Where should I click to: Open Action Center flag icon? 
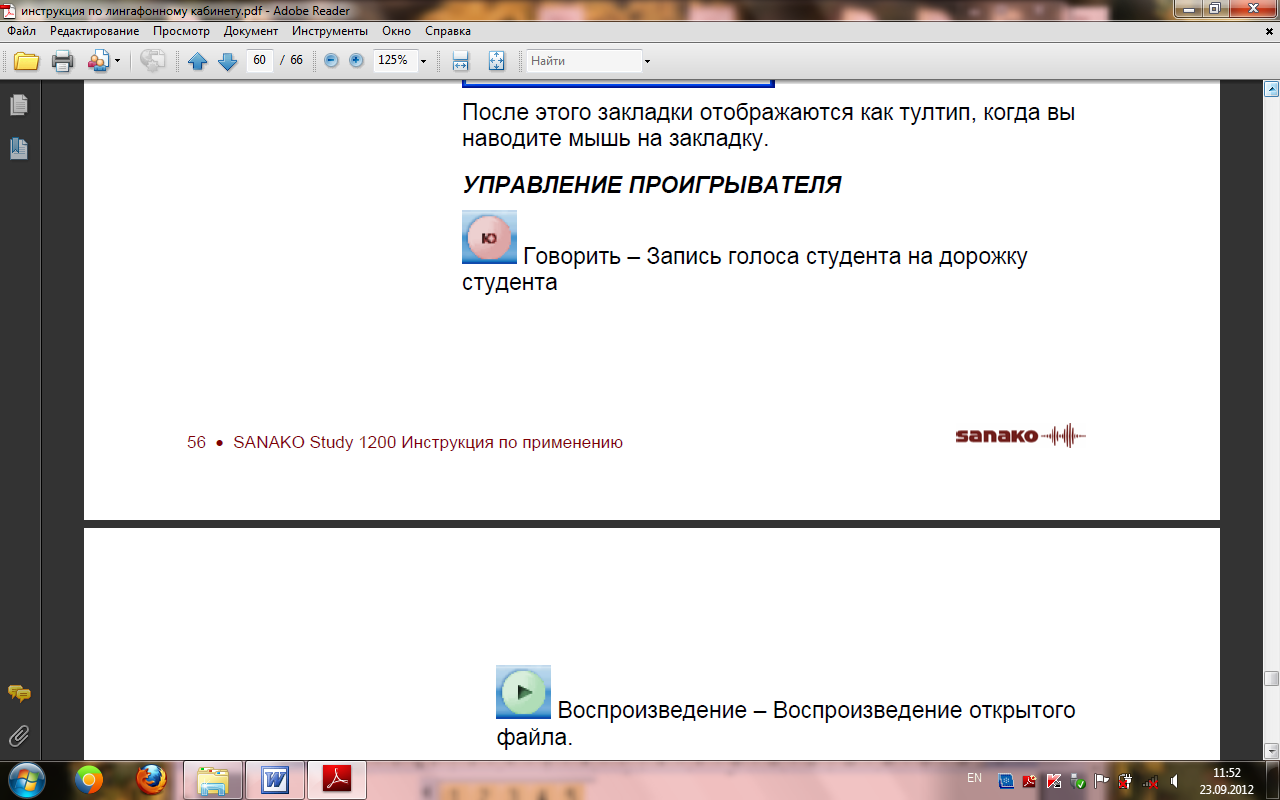pos(1101,781)
